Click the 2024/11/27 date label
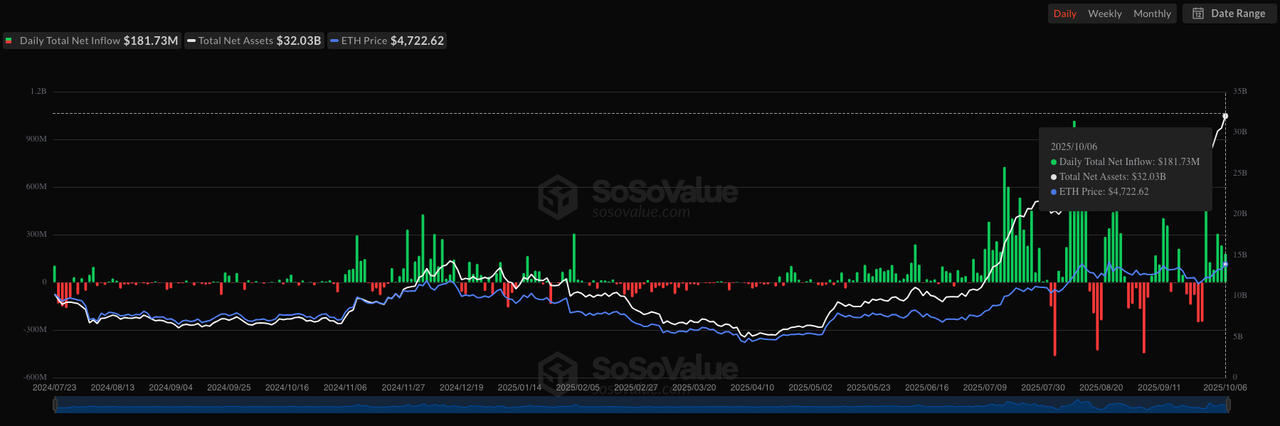This screenshot has width=1280, height=426. pos(403,386)
